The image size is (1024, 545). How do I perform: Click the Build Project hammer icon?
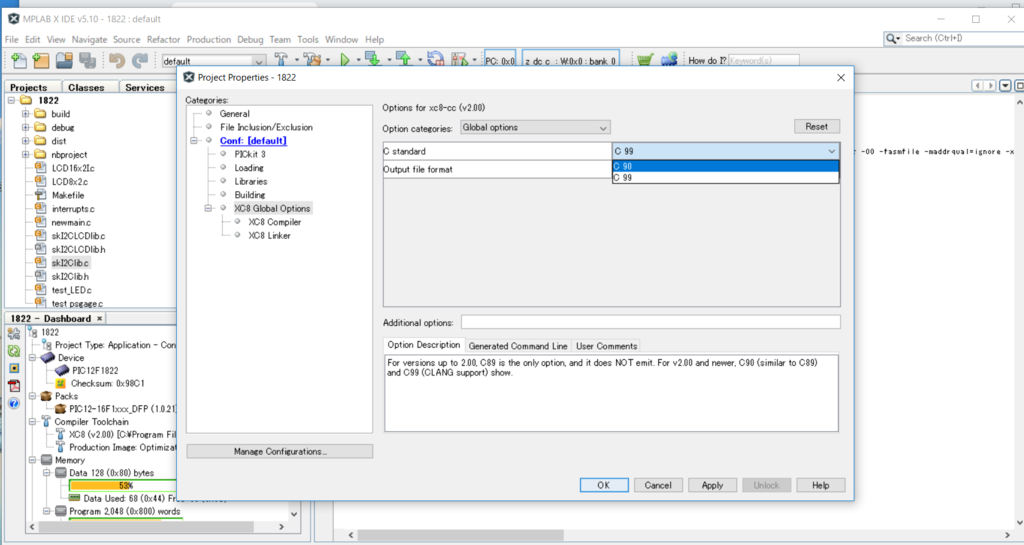281,60
